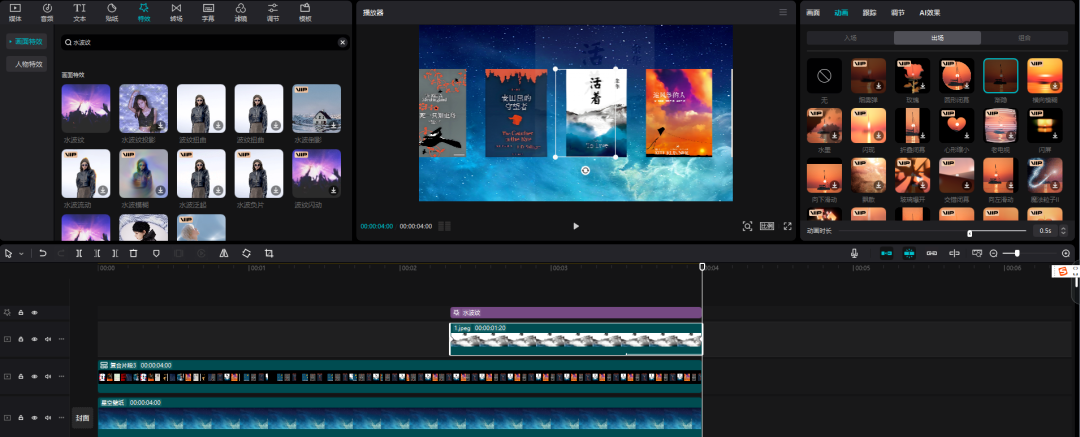This screenshot has width=1080, height=437.
Task: Toggle auto snapping in timeline toolbar
Action: pos(909,254)
